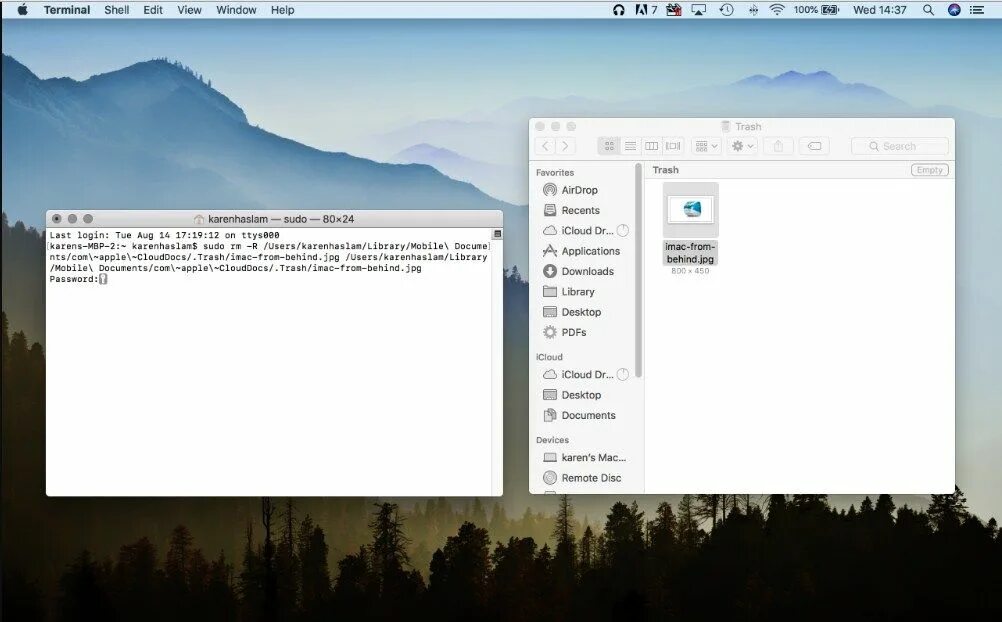
Task: Open Siri from the menu bar
Action: tap(953, 10)
